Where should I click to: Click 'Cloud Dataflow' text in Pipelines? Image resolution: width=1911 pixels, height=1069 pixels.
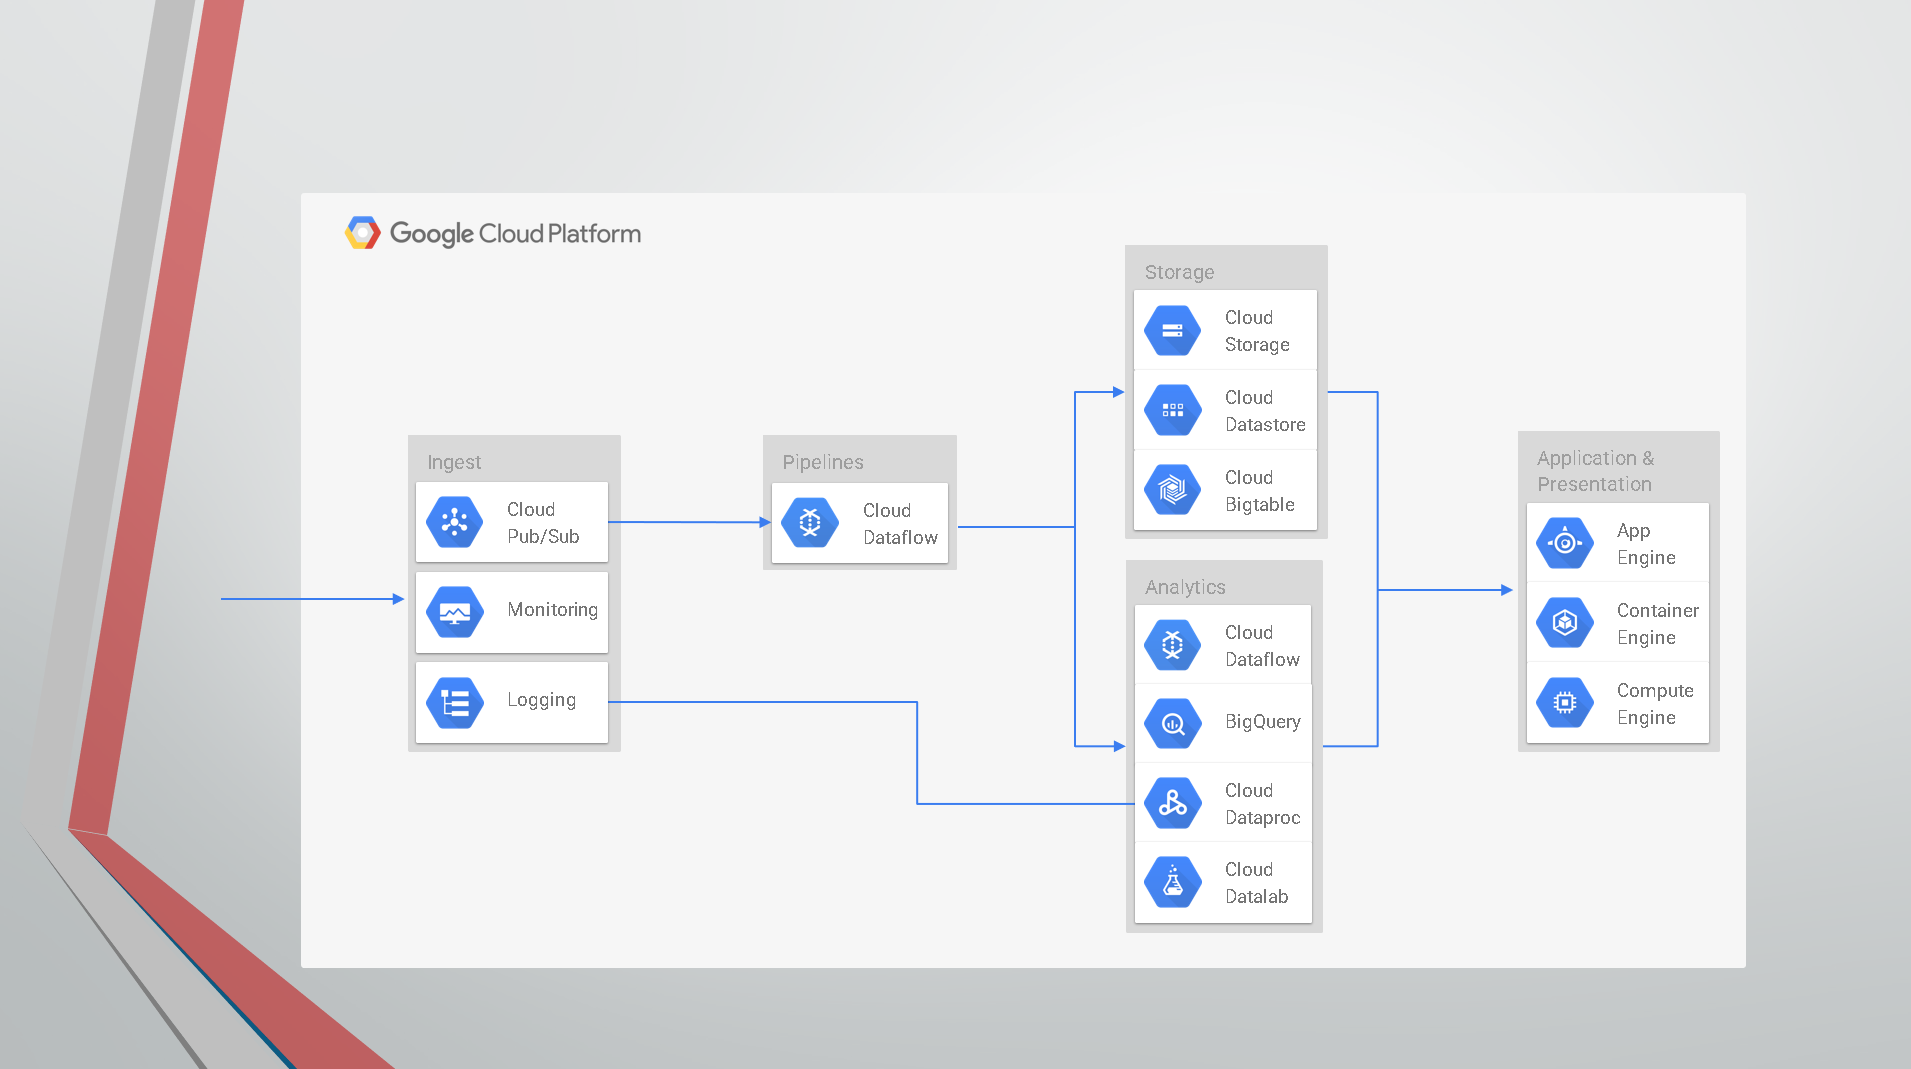[900, 524]
